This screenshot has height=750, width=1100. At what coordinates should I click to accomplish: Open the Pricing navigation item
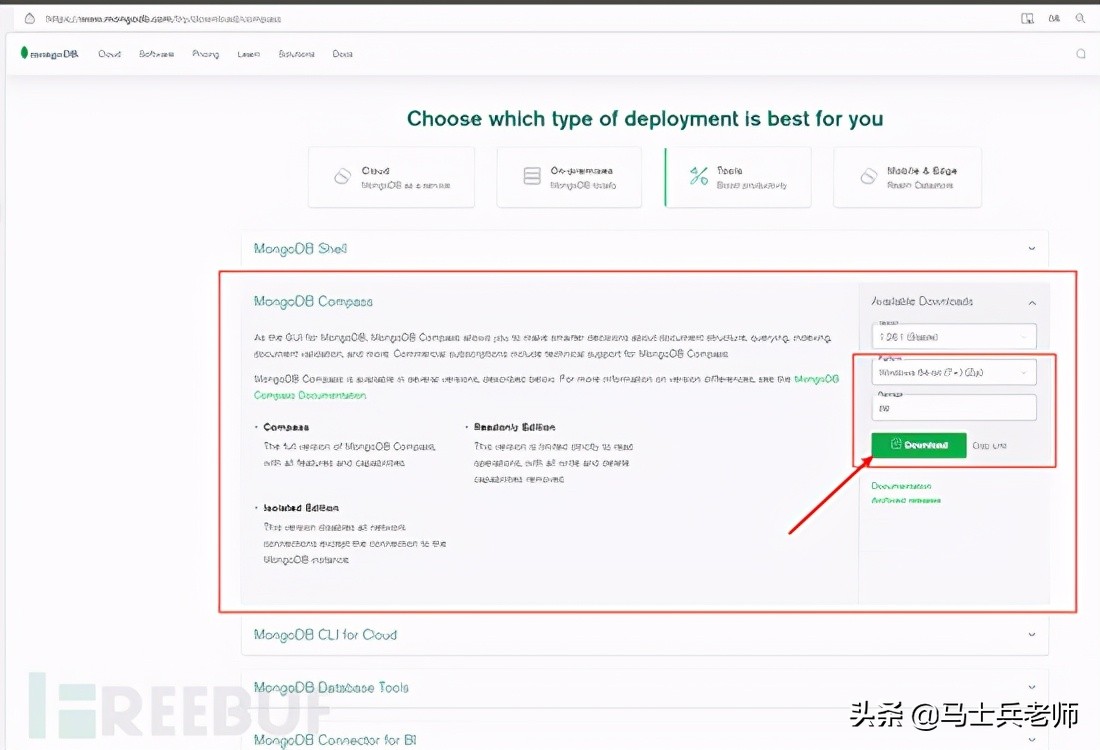(x=206, y=53)
